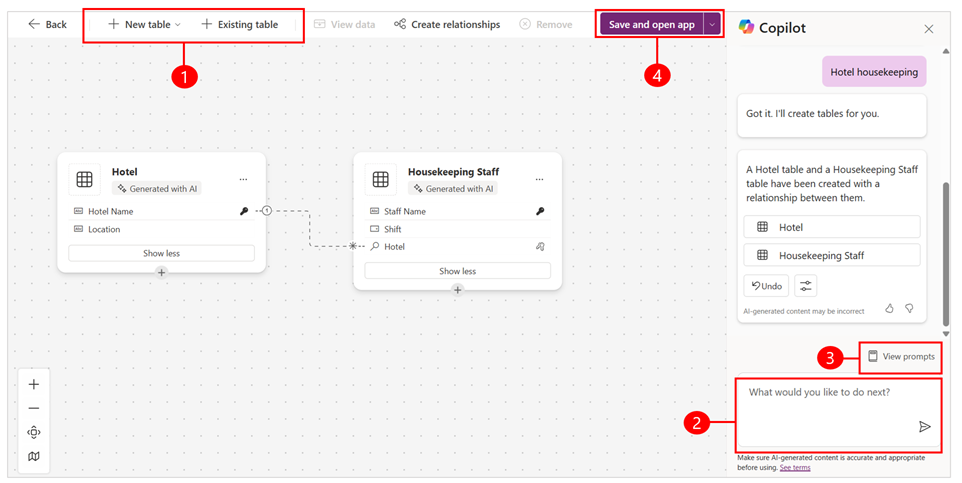Viewport: 962px width, 483px height.
Task: Open the Hotel table more options menu
Action: pos(244,180)
